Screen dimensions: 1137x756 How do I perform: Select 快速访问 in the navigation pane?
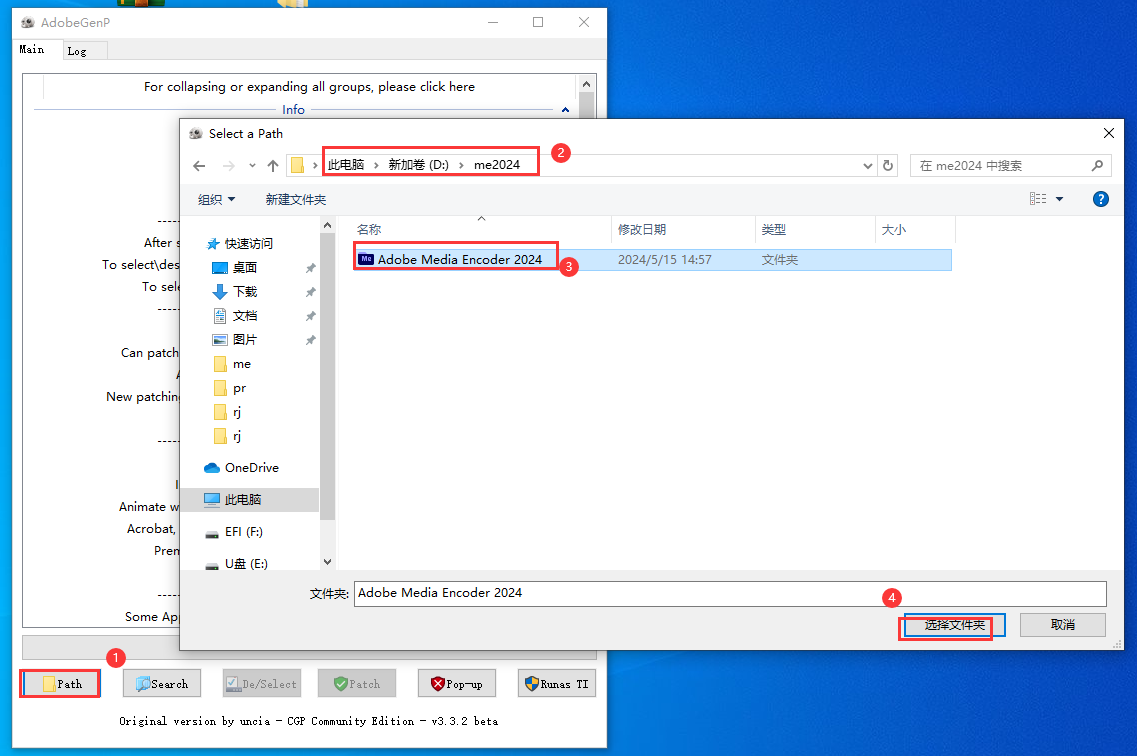249,244
